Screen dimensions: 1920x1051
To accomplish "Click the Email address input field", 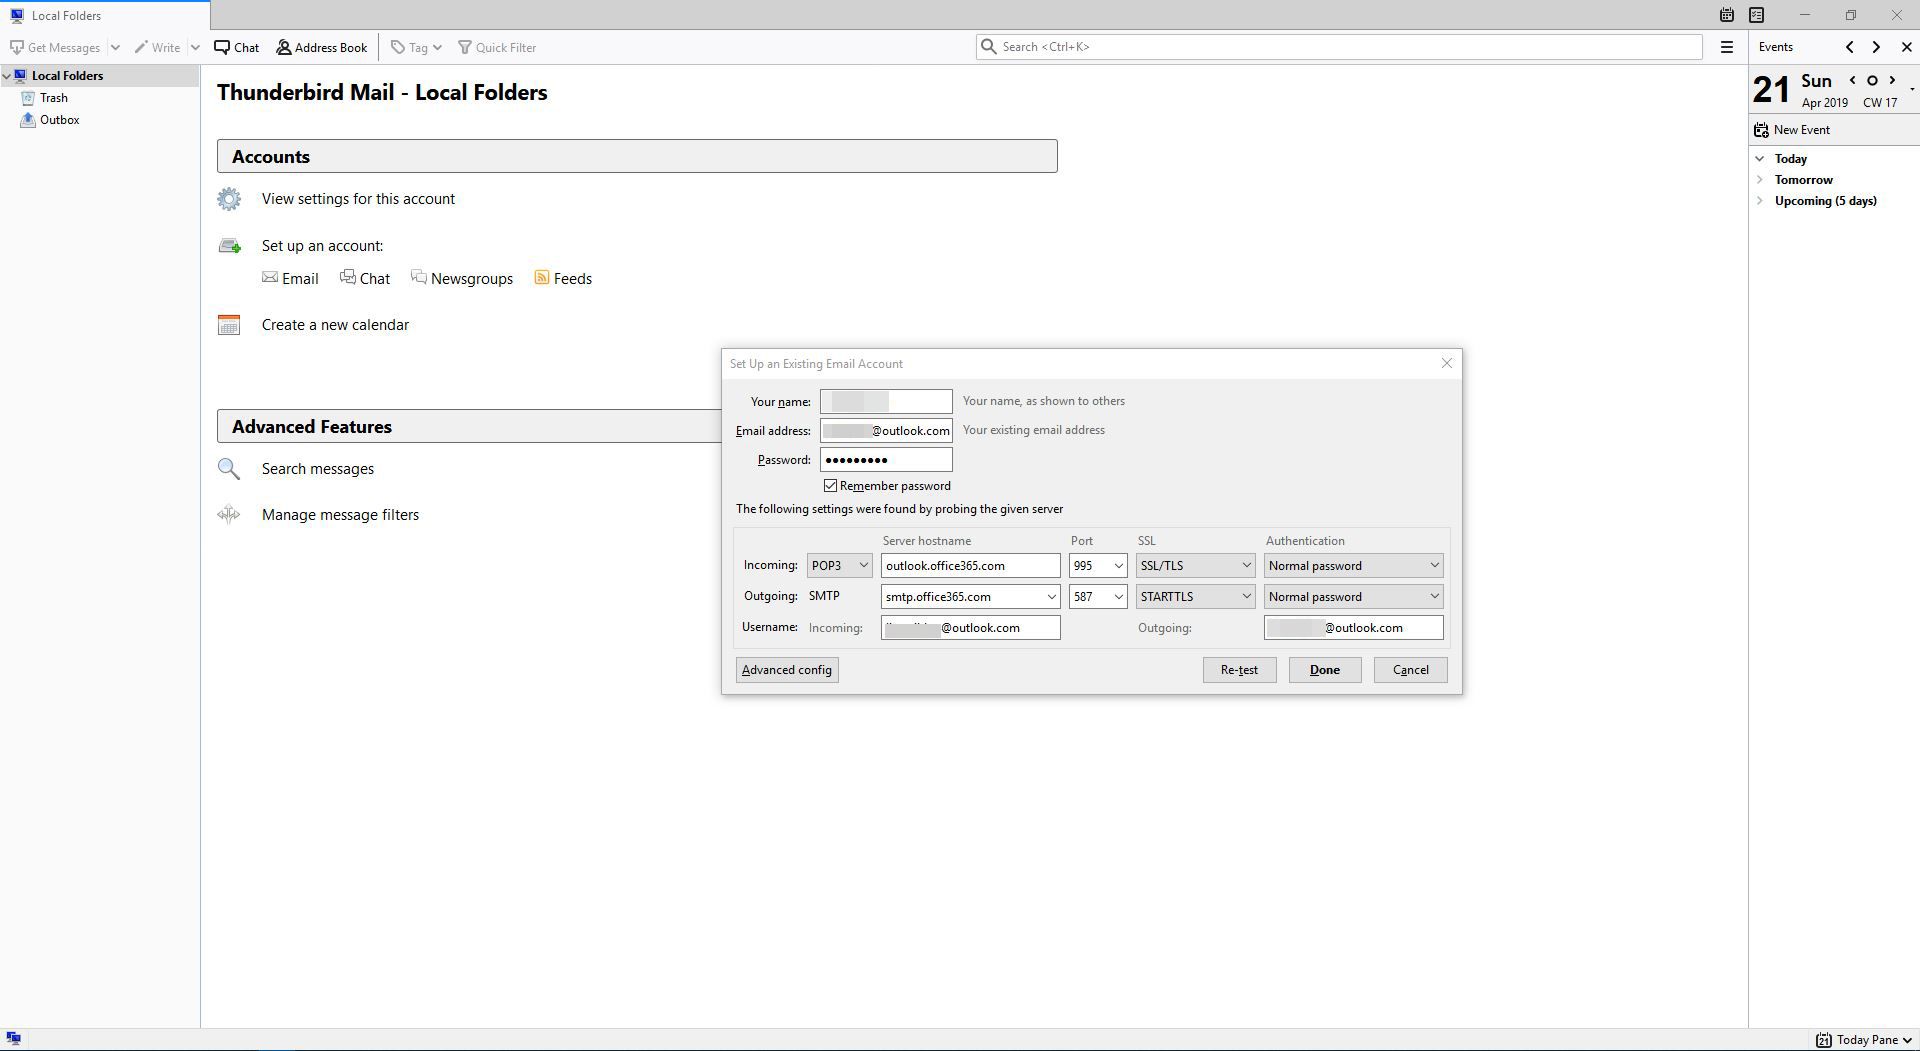I will pos(886,431).
